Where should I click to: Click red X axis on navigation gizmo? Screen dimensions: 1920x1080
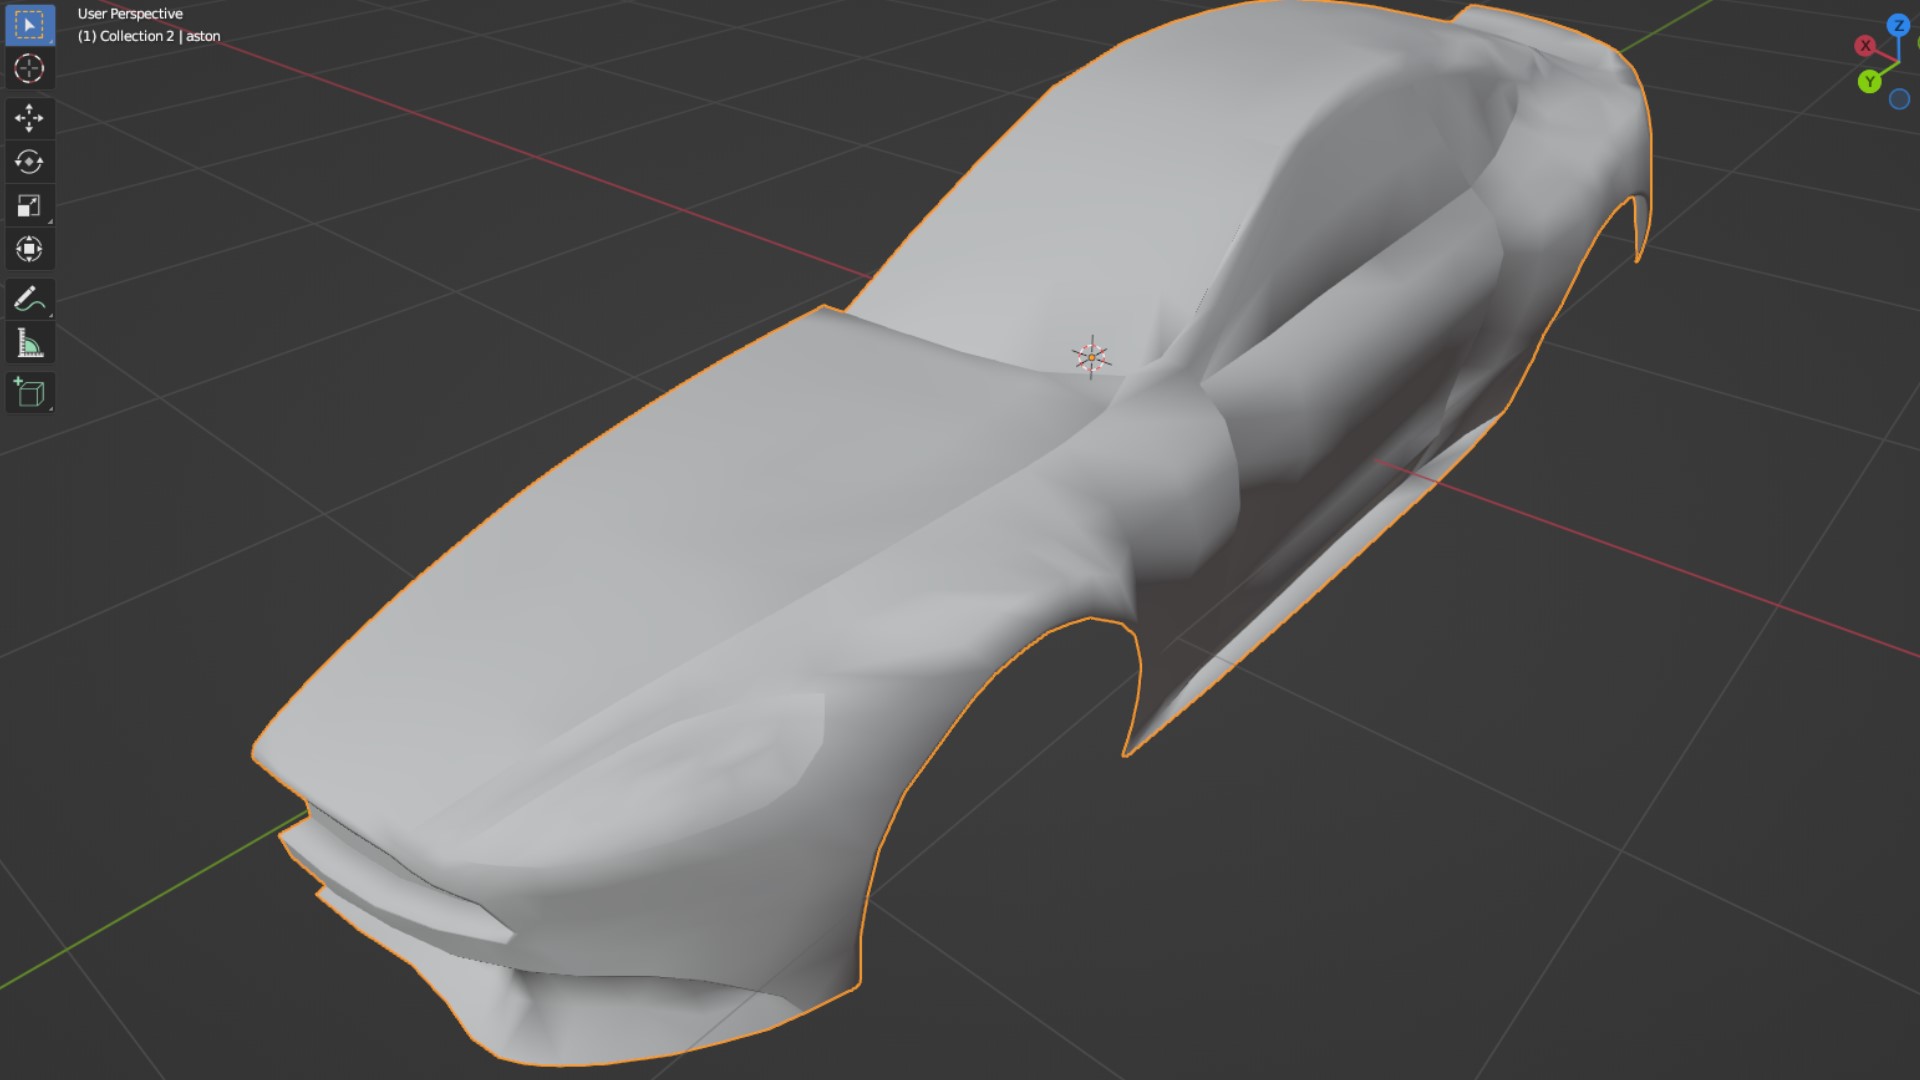pyautogui.click(x=1865, y=46)
